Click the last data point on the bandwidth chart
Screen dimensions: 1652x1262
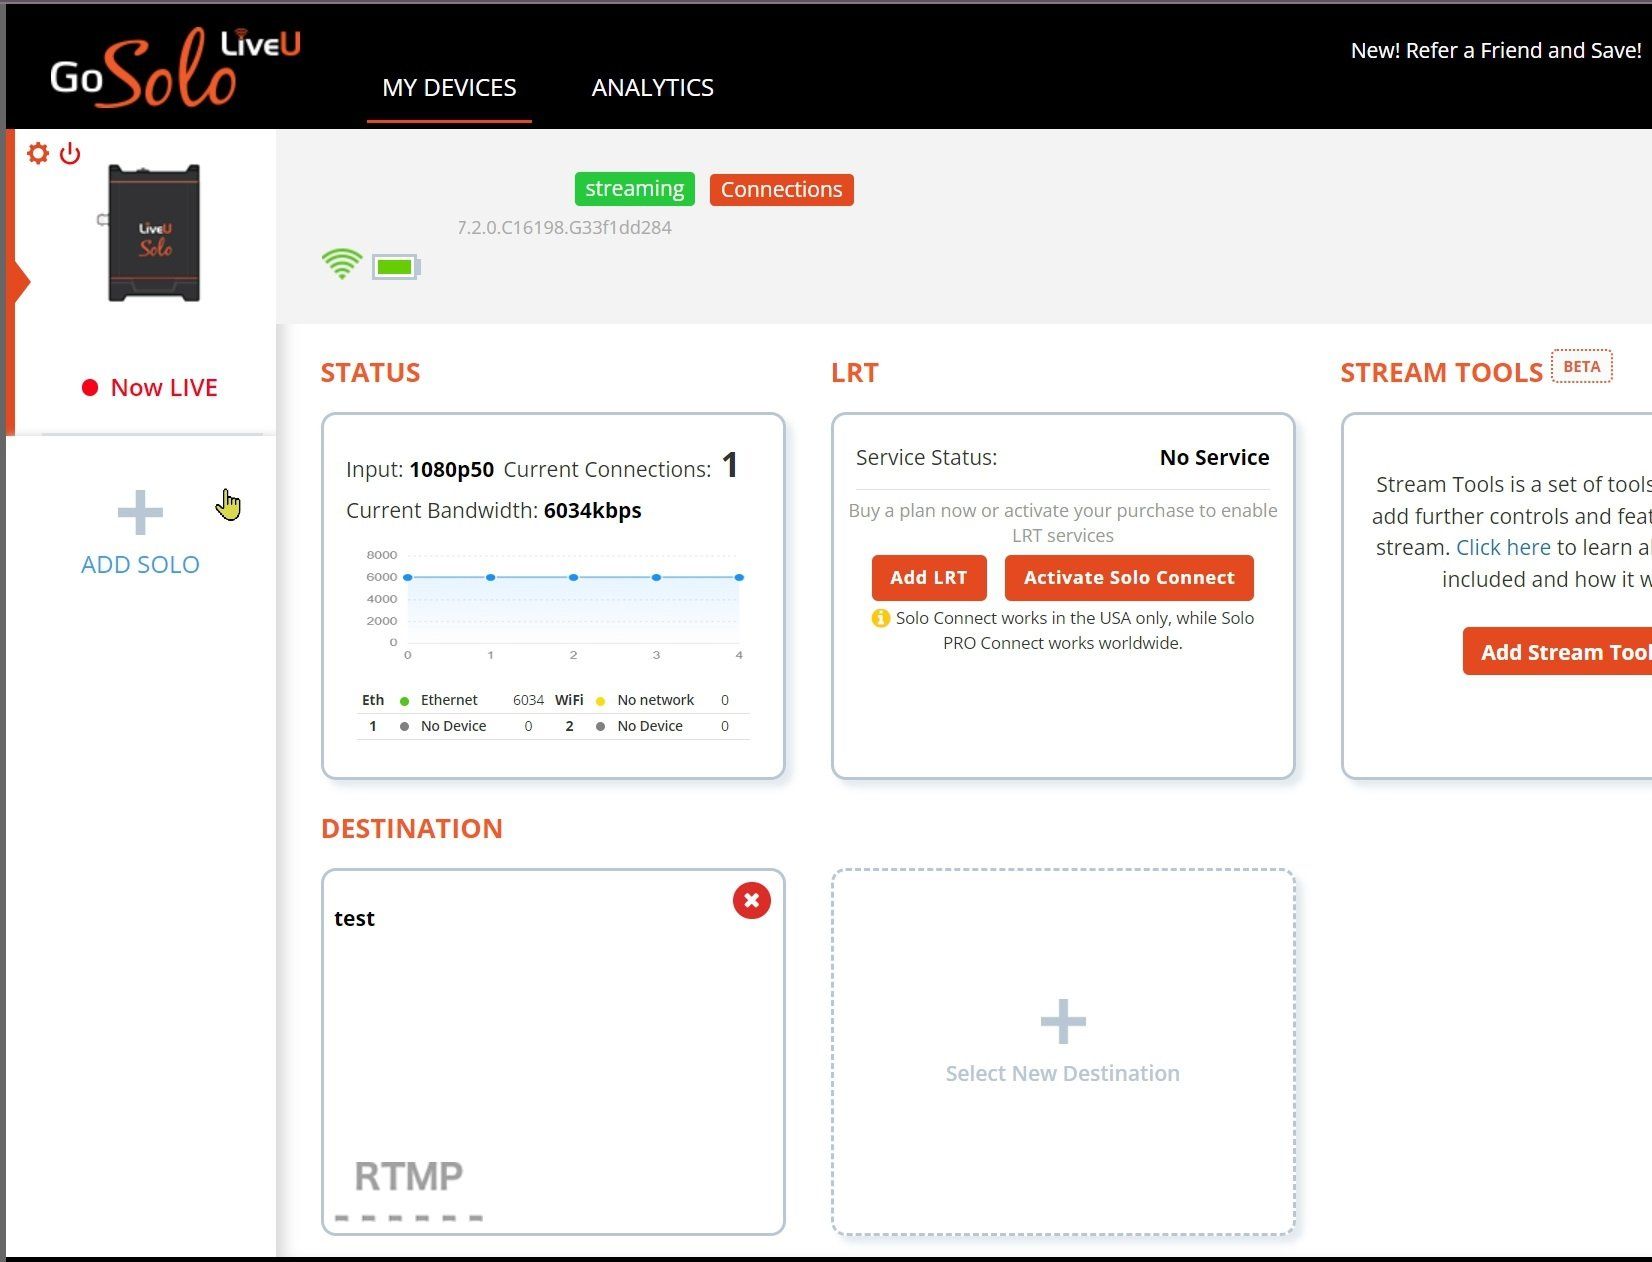739,577
